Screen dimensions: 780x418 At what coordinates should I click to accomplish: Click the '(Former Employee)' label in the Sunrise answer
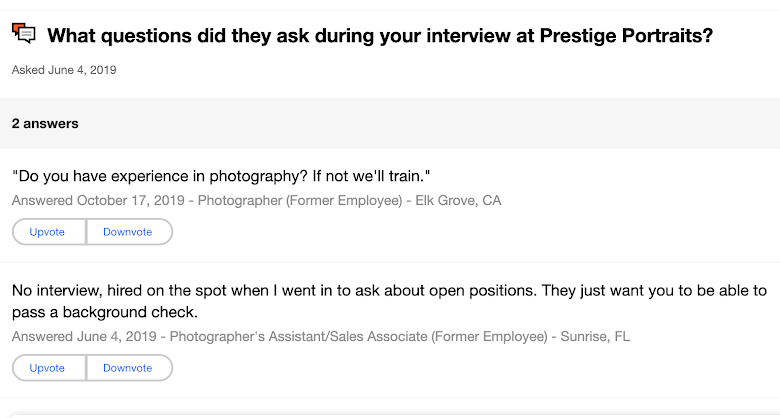(x=492, y=336)
